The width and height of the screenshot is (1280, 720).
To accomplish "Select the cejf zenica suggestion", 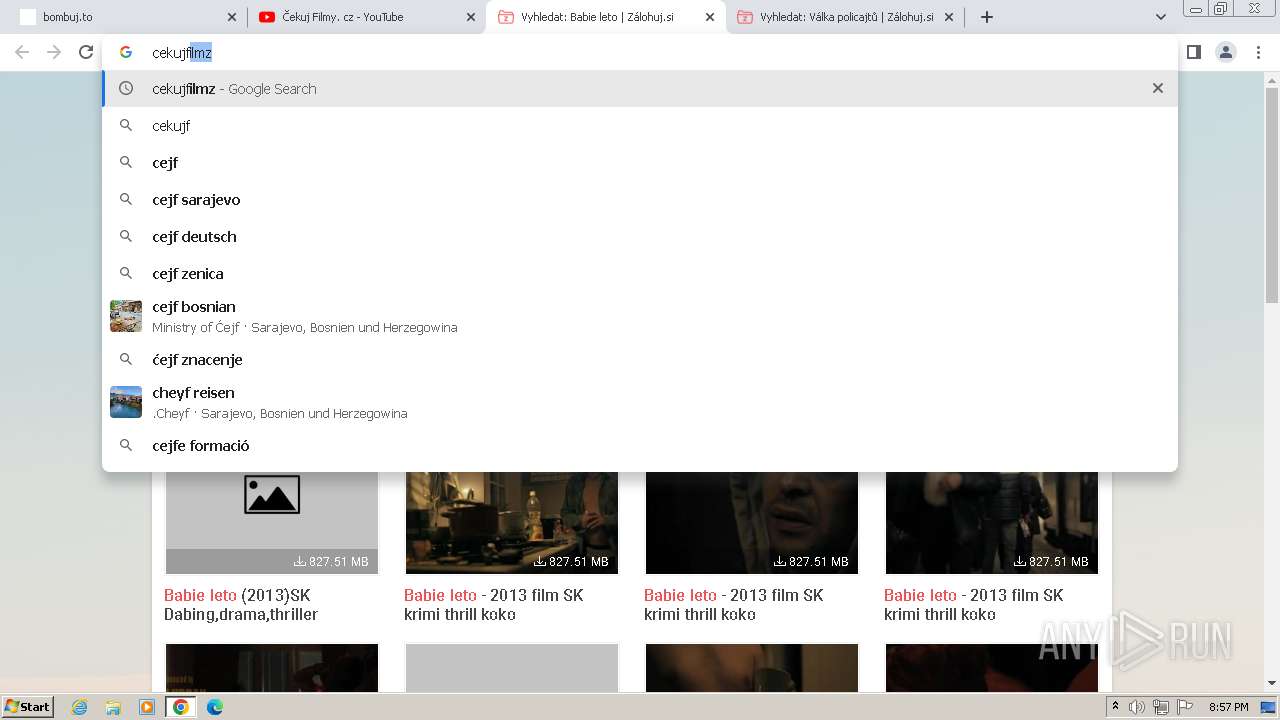I will pos(640,274).
